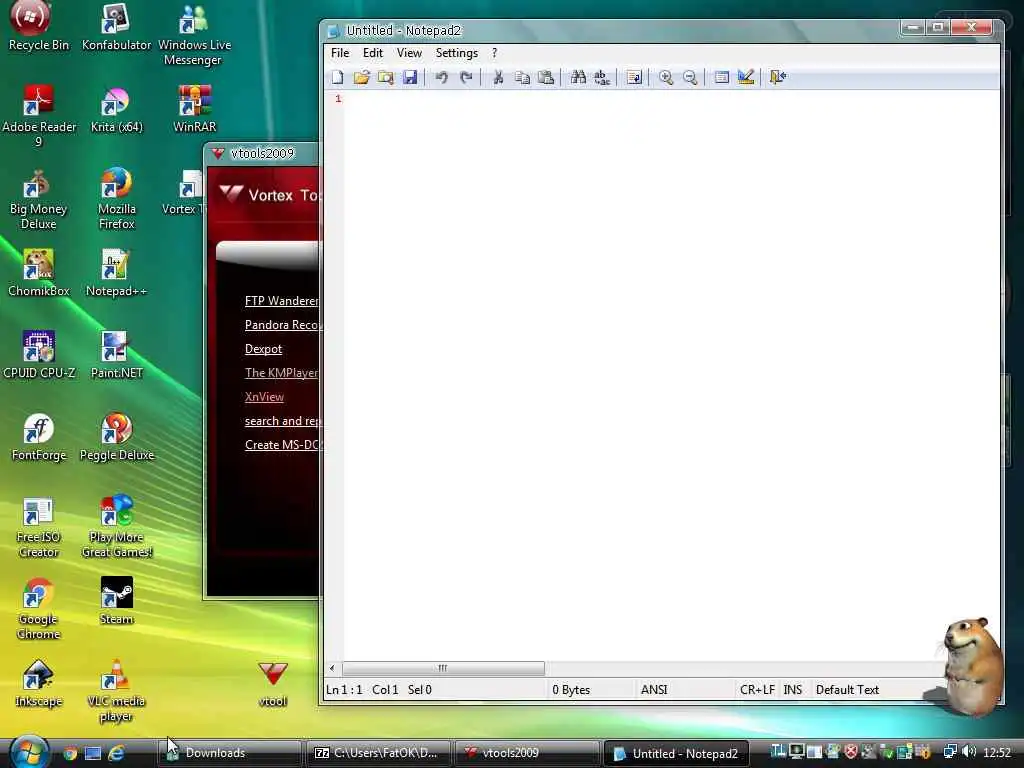Select the FontForge desktop icon

click(x=39, y=438)
